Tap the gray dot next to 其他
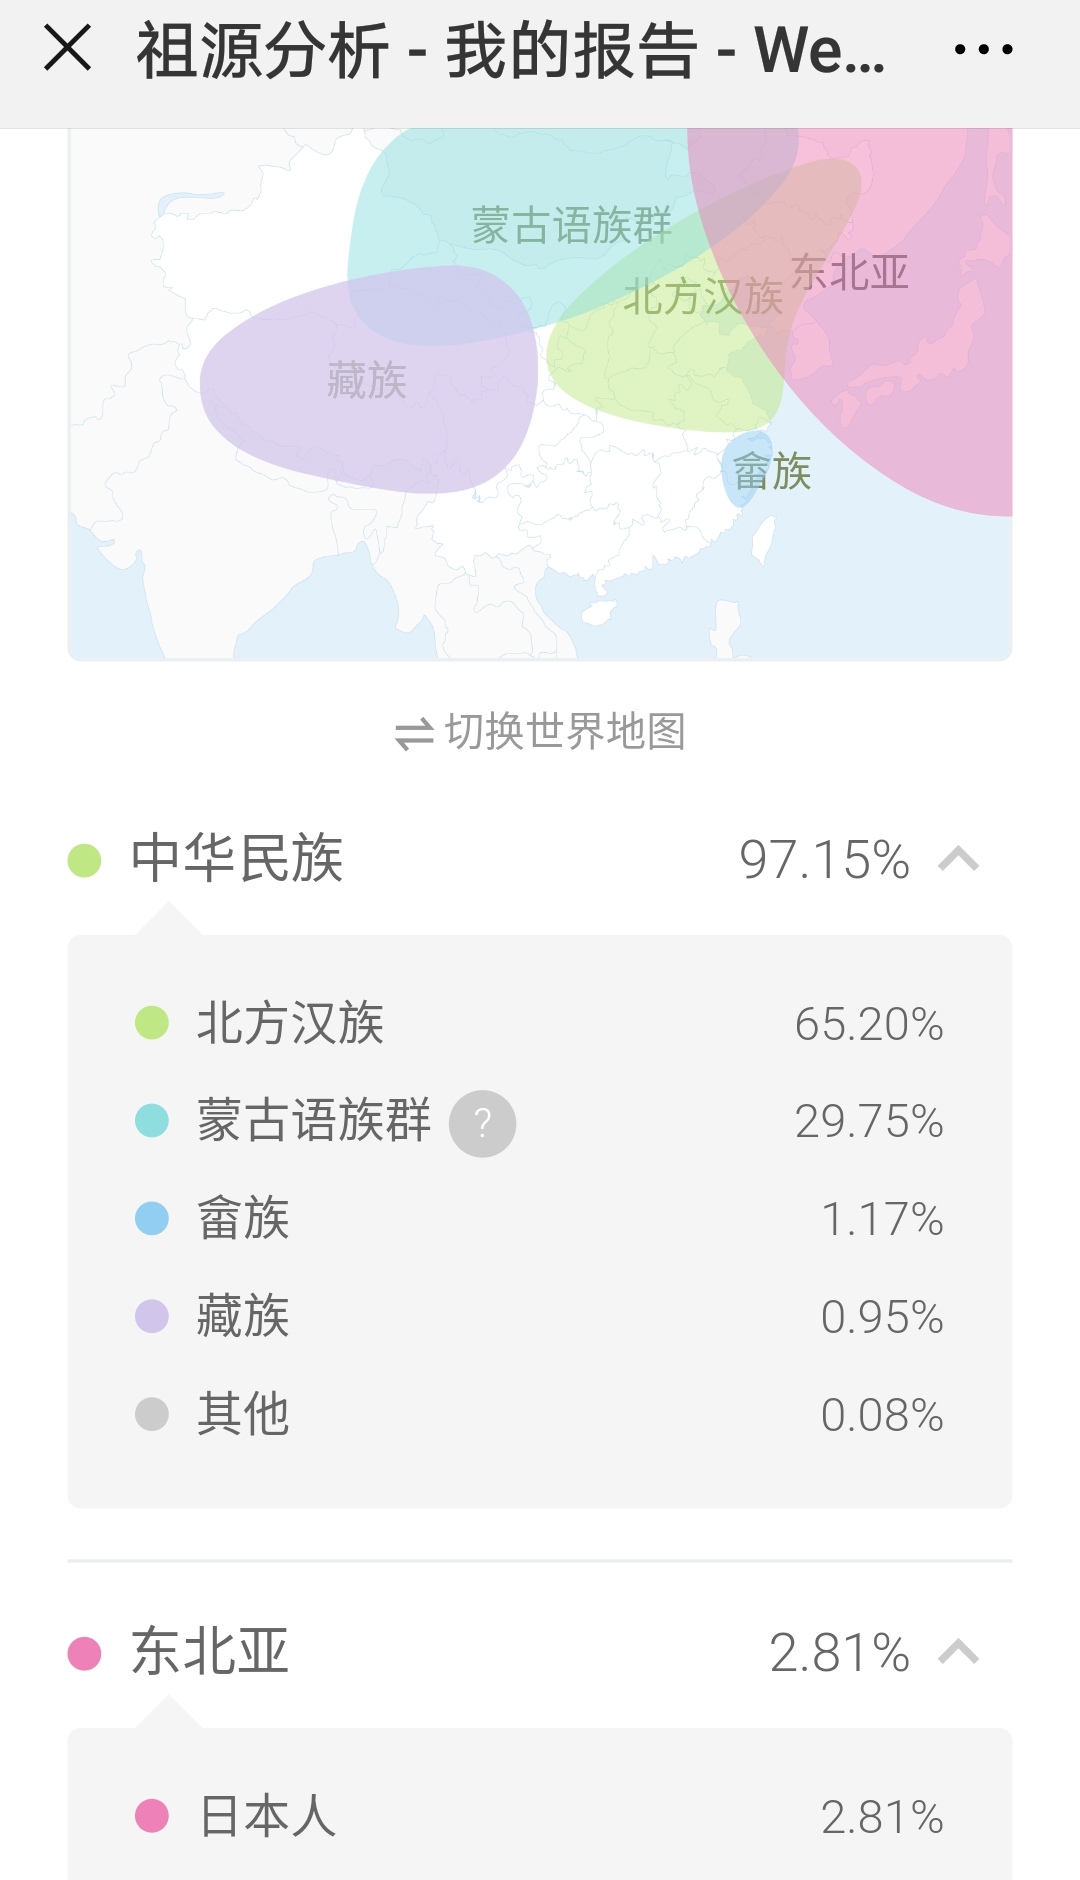The width and height of the screenshot is (1080, 1880). click(152, 1414)
